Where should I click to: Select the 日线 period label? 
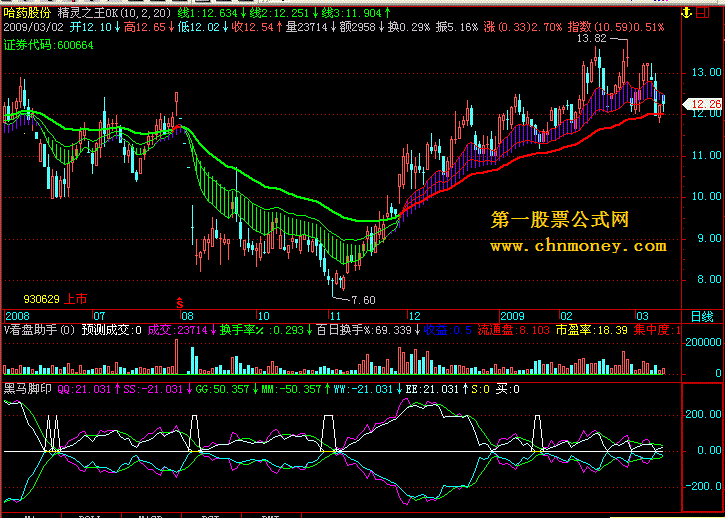coord(701,316)
